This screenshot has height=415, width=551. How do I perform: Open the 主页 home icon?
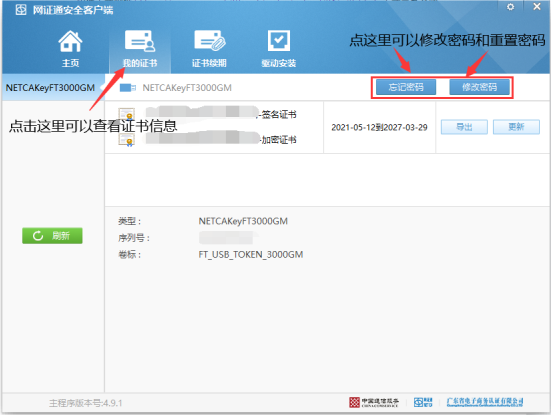(x=70, y=48)
